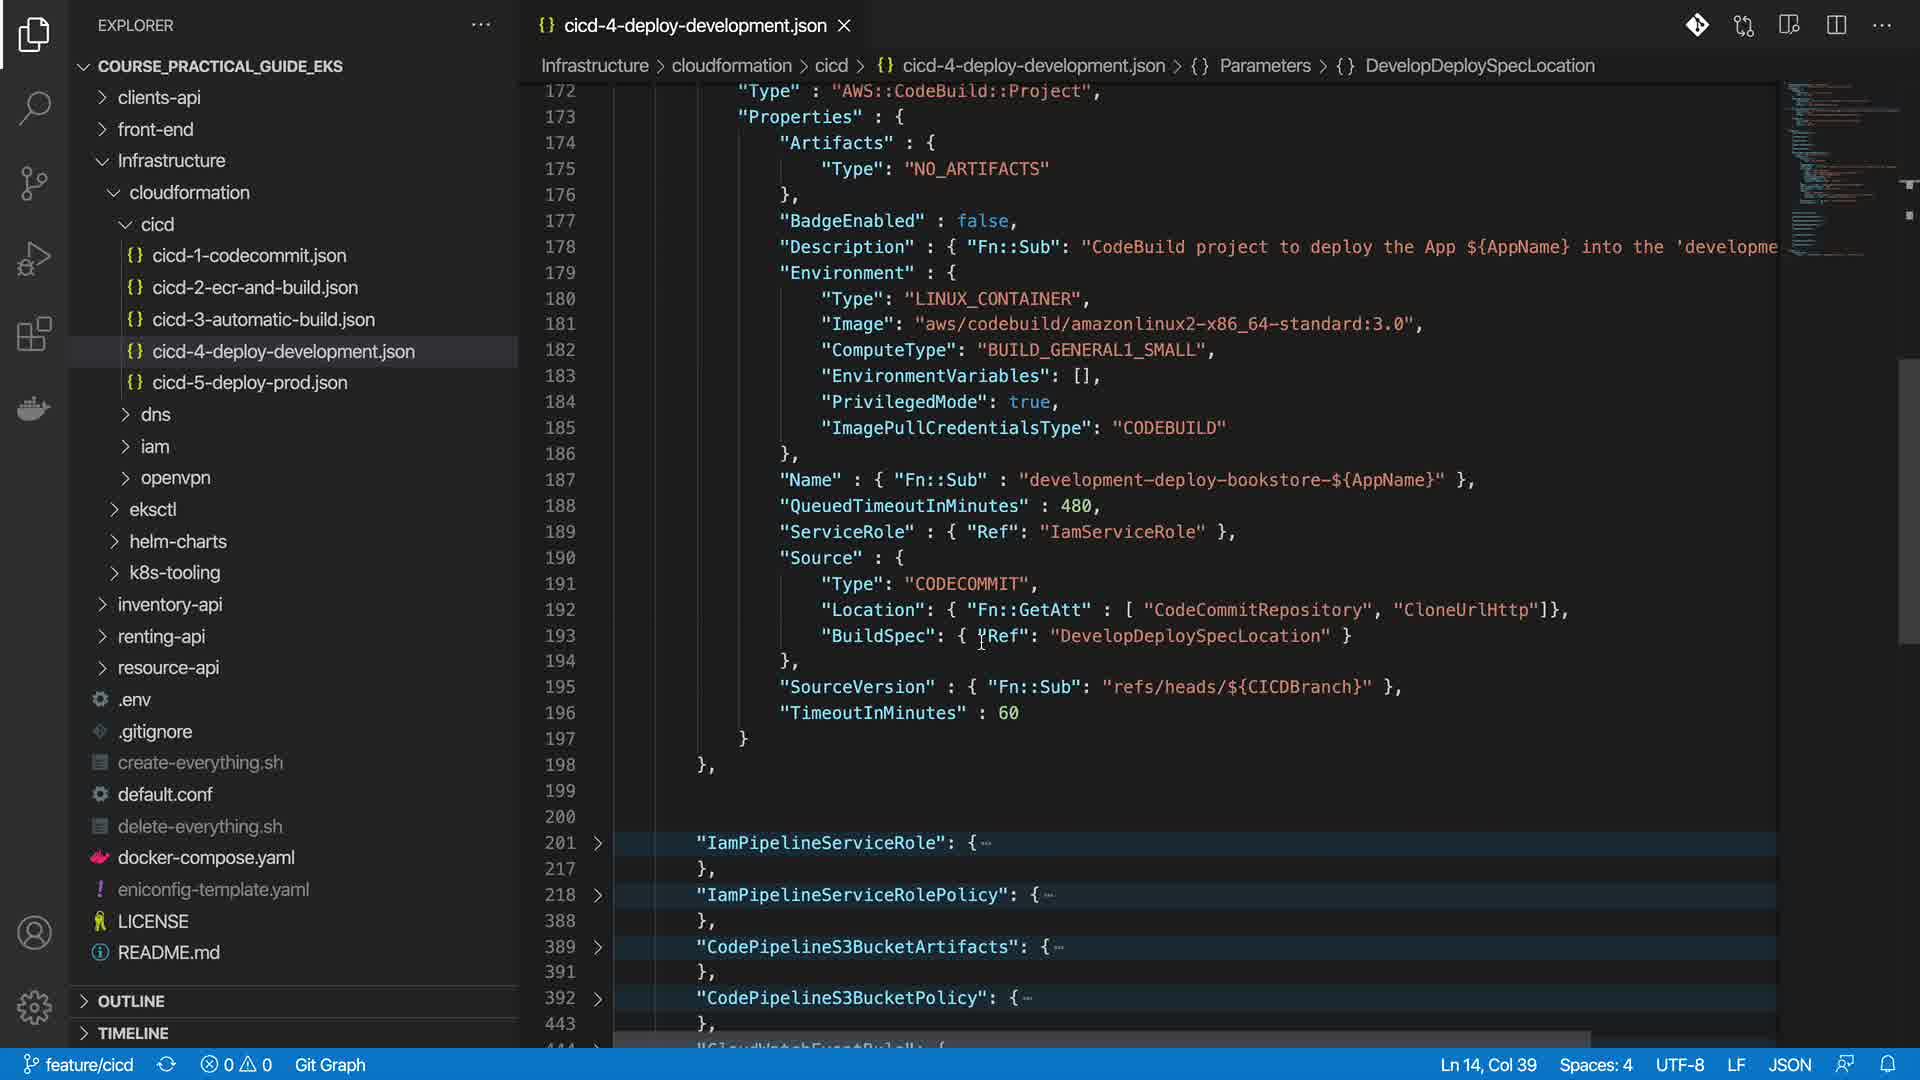Click the split editor right icon
This screenshot has height=1080, width=1920.
tap(1836, 25)
